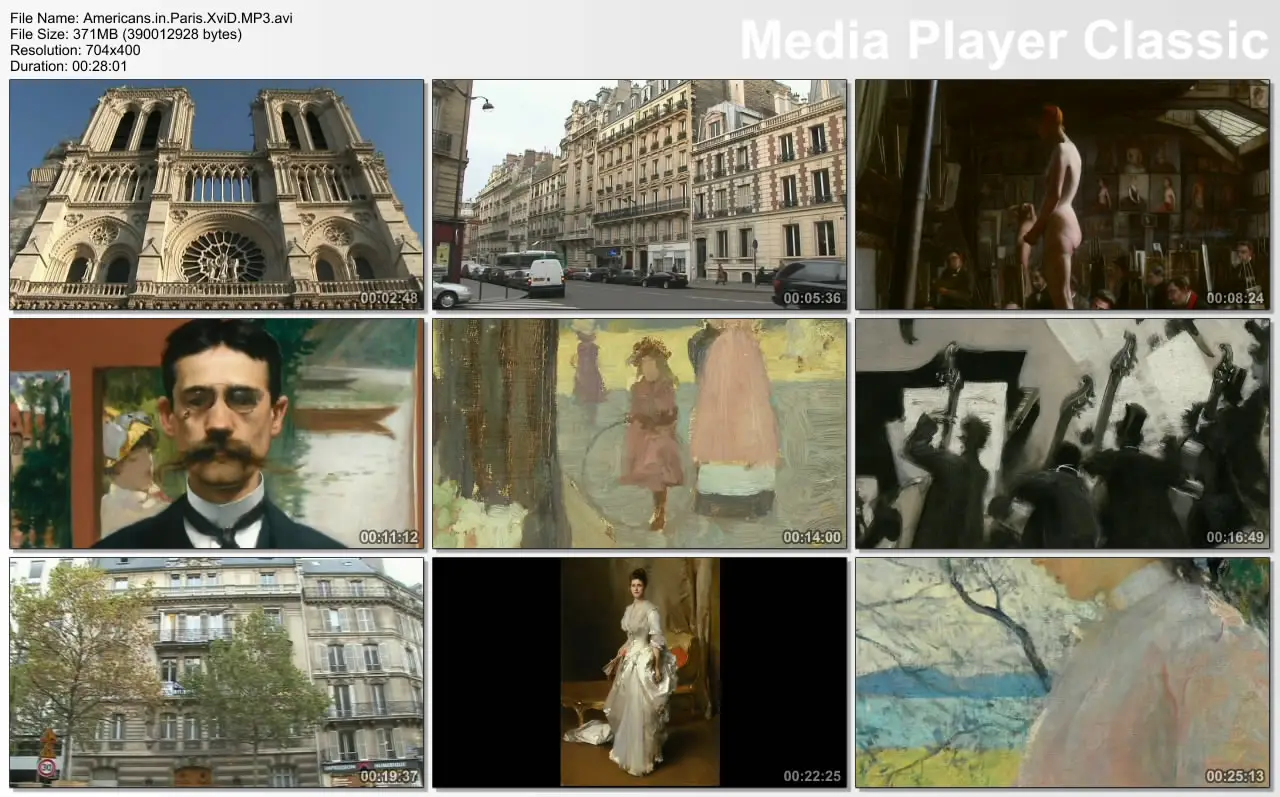Select the black-and-white musicians painting thumbnail

[x=1062, y=433]
